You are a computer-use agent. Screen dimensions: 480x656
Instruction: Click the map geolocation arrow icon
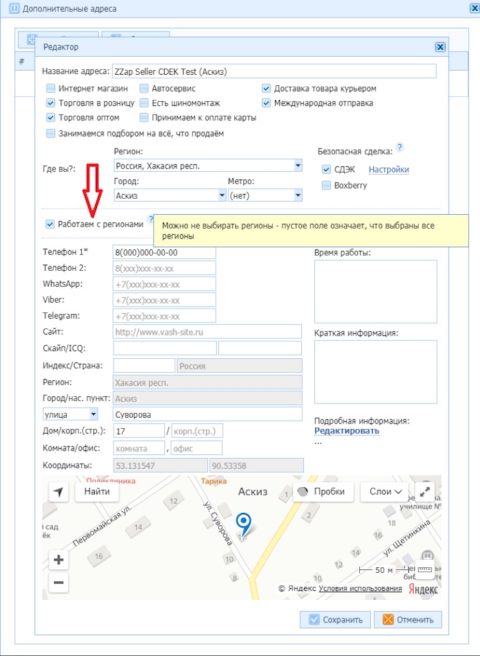(59, 492)
